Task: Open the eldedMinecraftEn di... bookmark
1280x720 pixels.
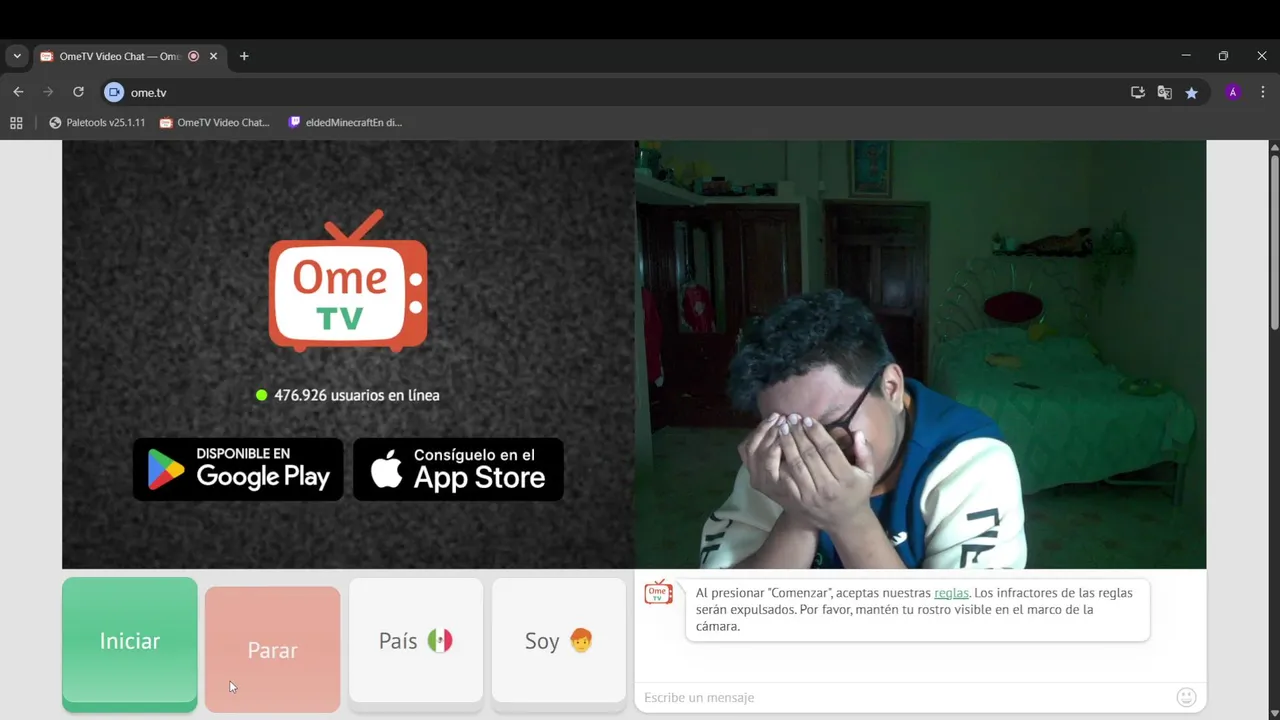Action: 345,122
